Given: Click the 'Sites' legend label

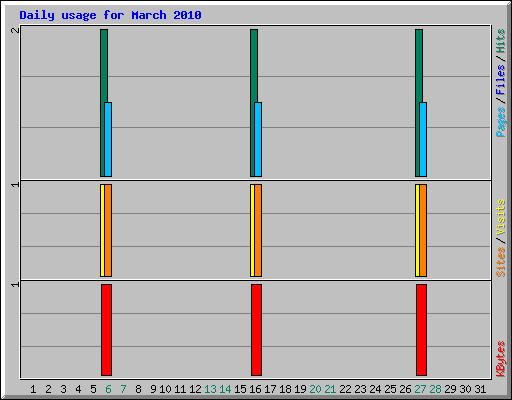Looking at the screenshot, I should 501,262.
